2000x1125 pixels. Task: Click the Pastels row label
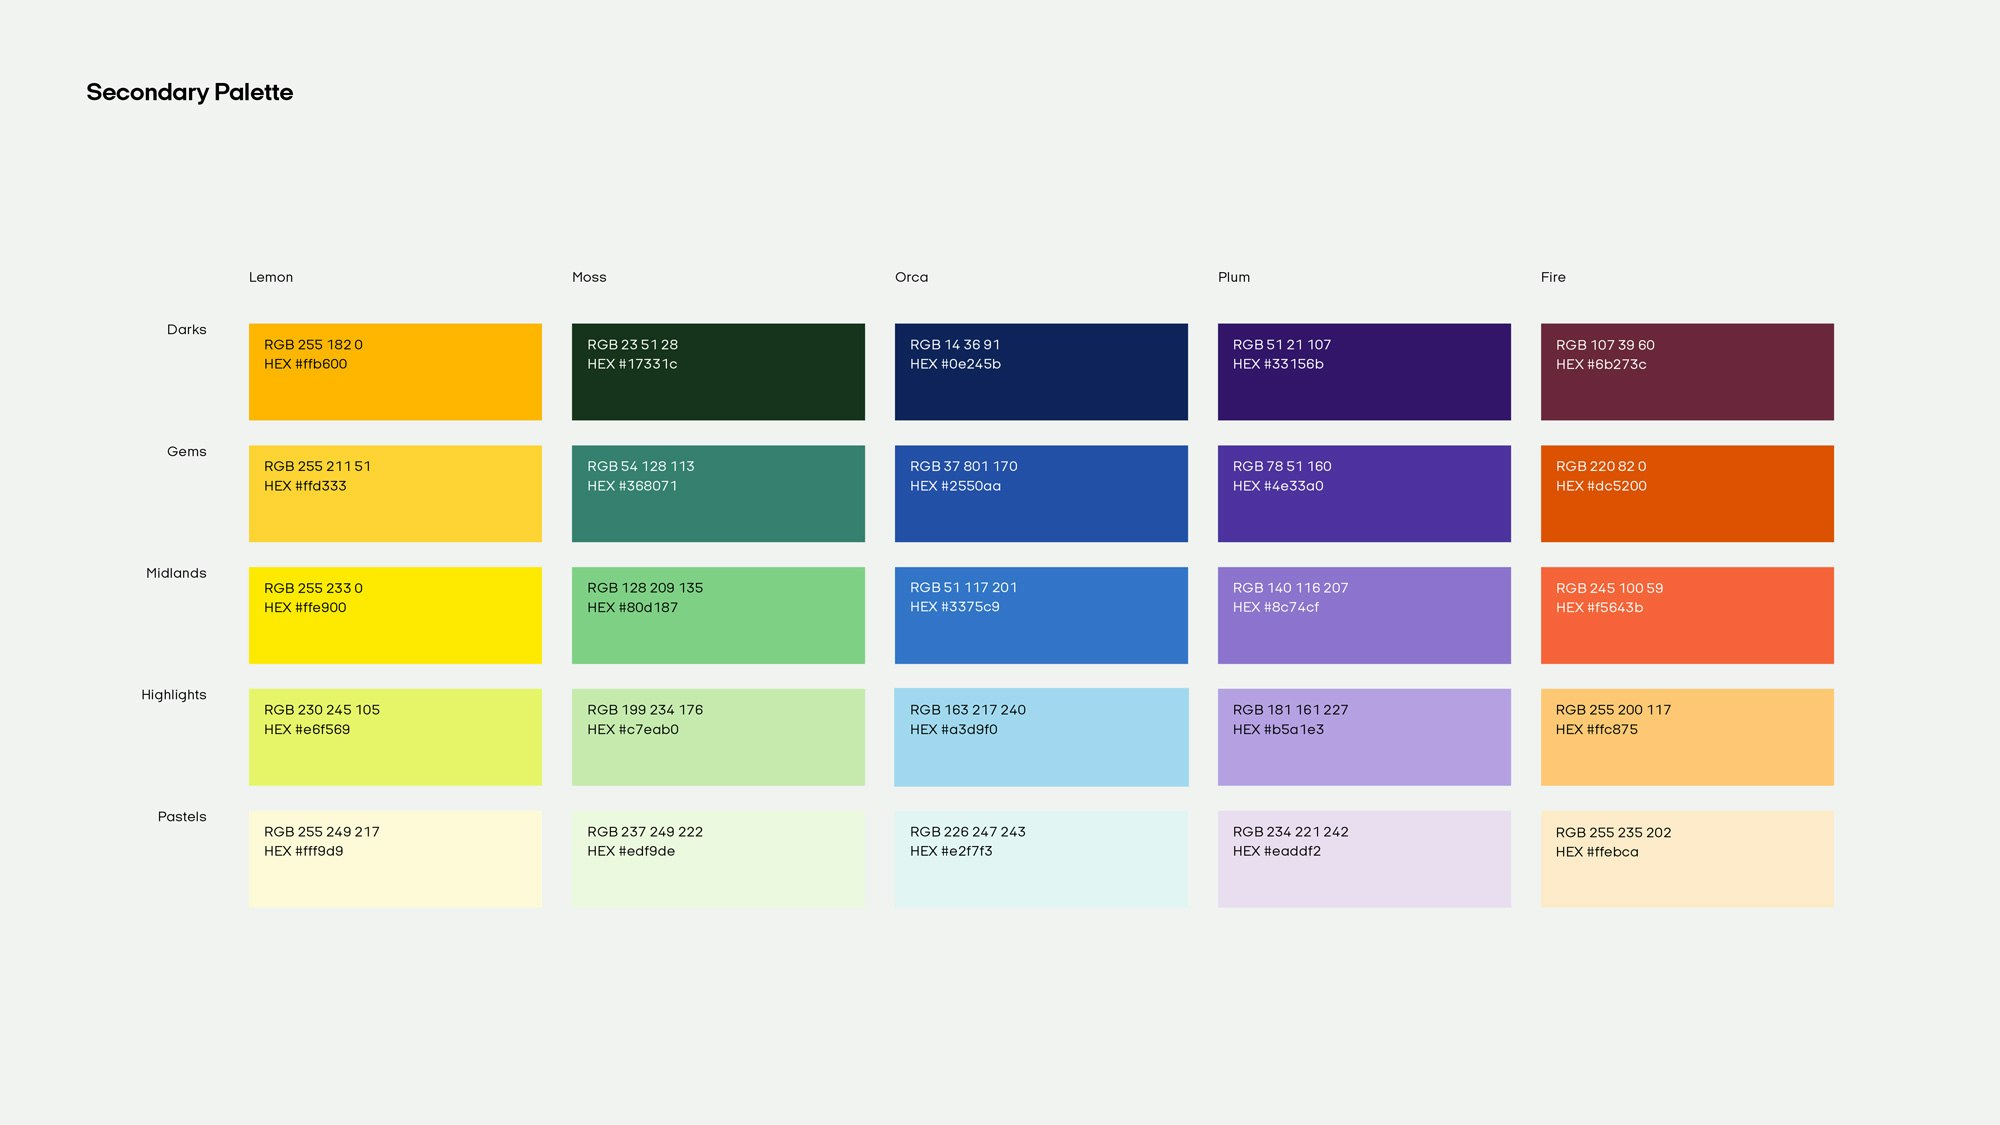(181, 816)
